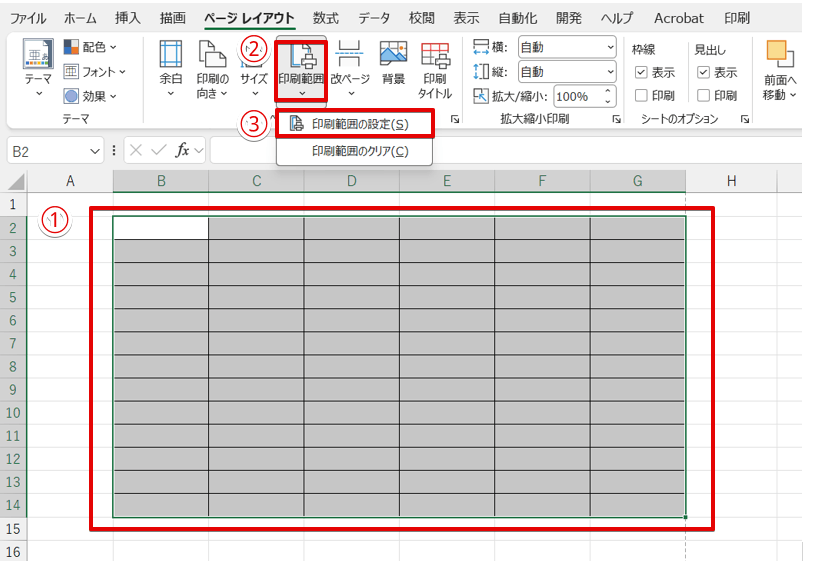Switch to the 開発 tab
This screenshot has height=561, width=831.
pos(569,18)
